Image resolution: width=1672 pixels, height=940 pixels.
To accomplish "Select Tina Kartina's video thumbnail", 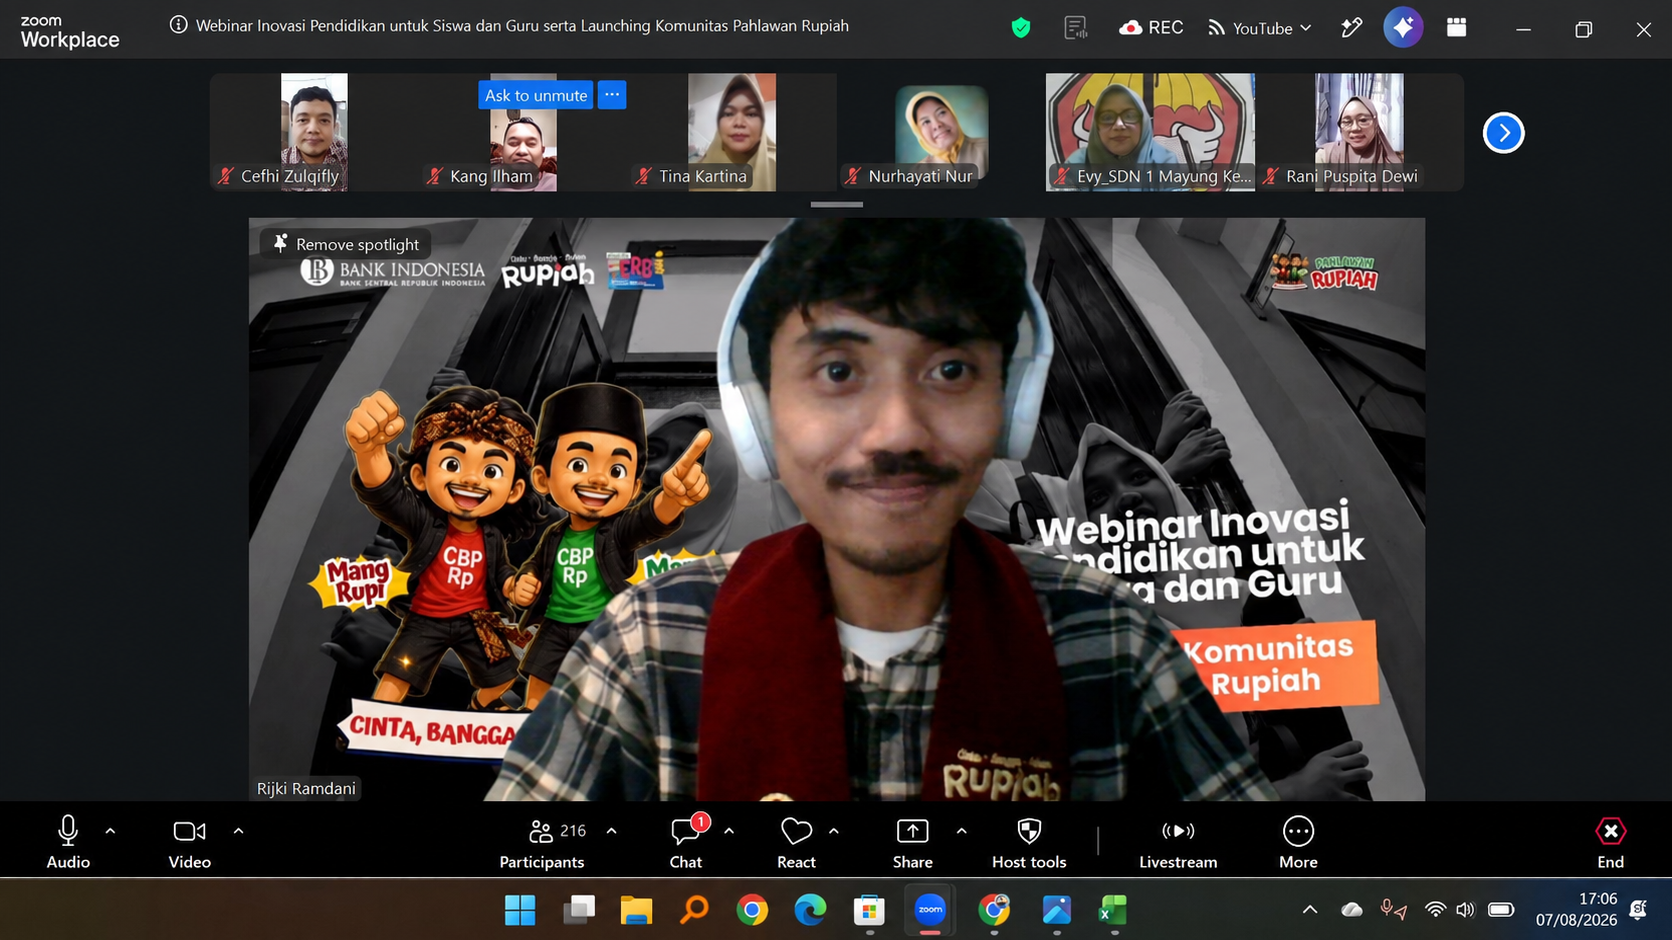I will 732,132.
